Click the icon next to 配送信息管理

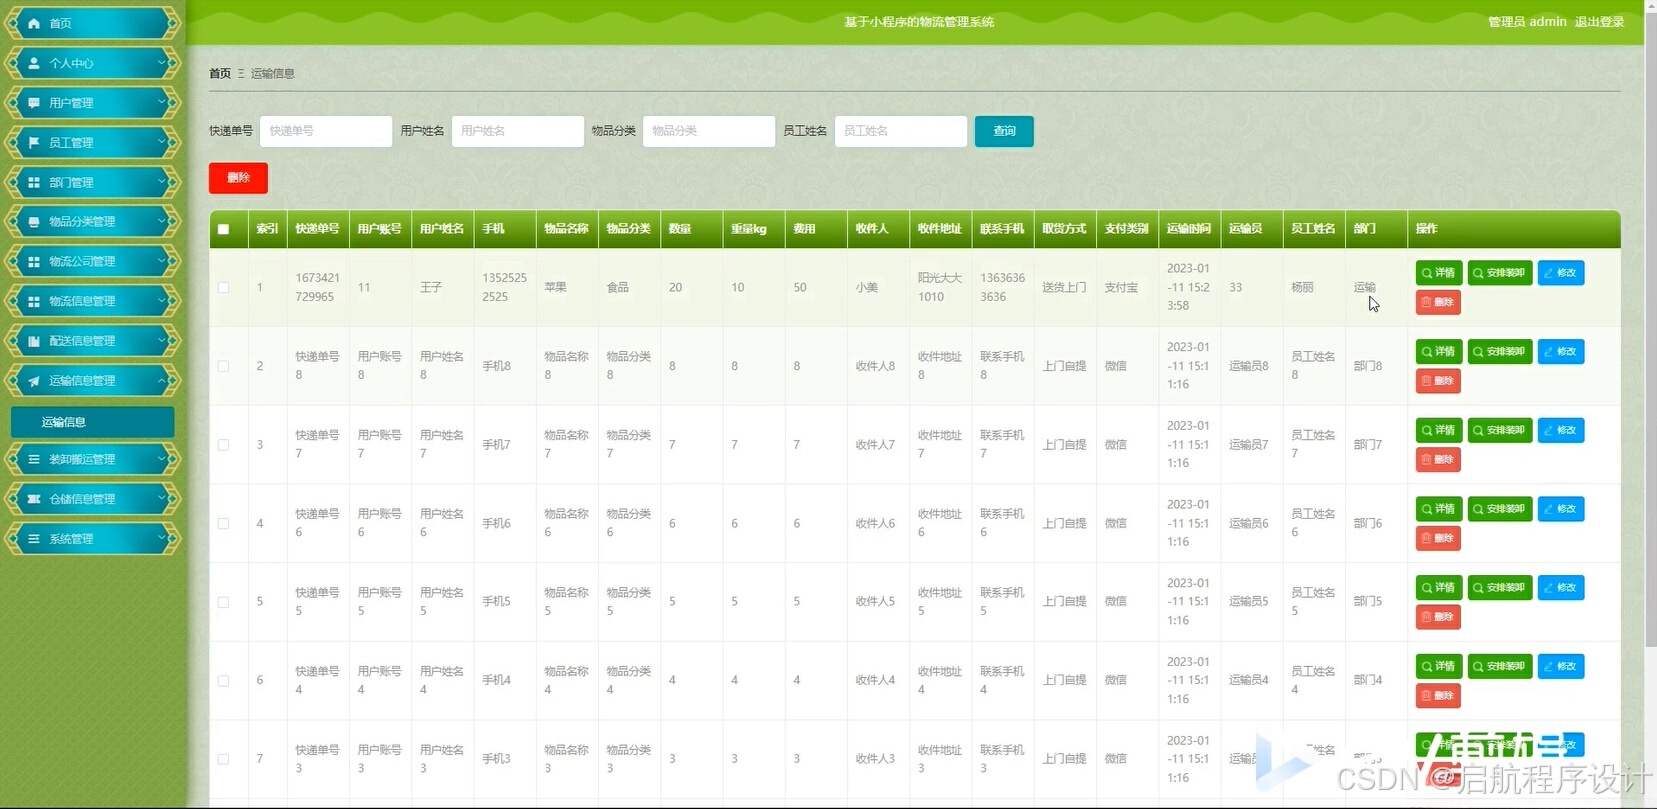pos(34,341)
